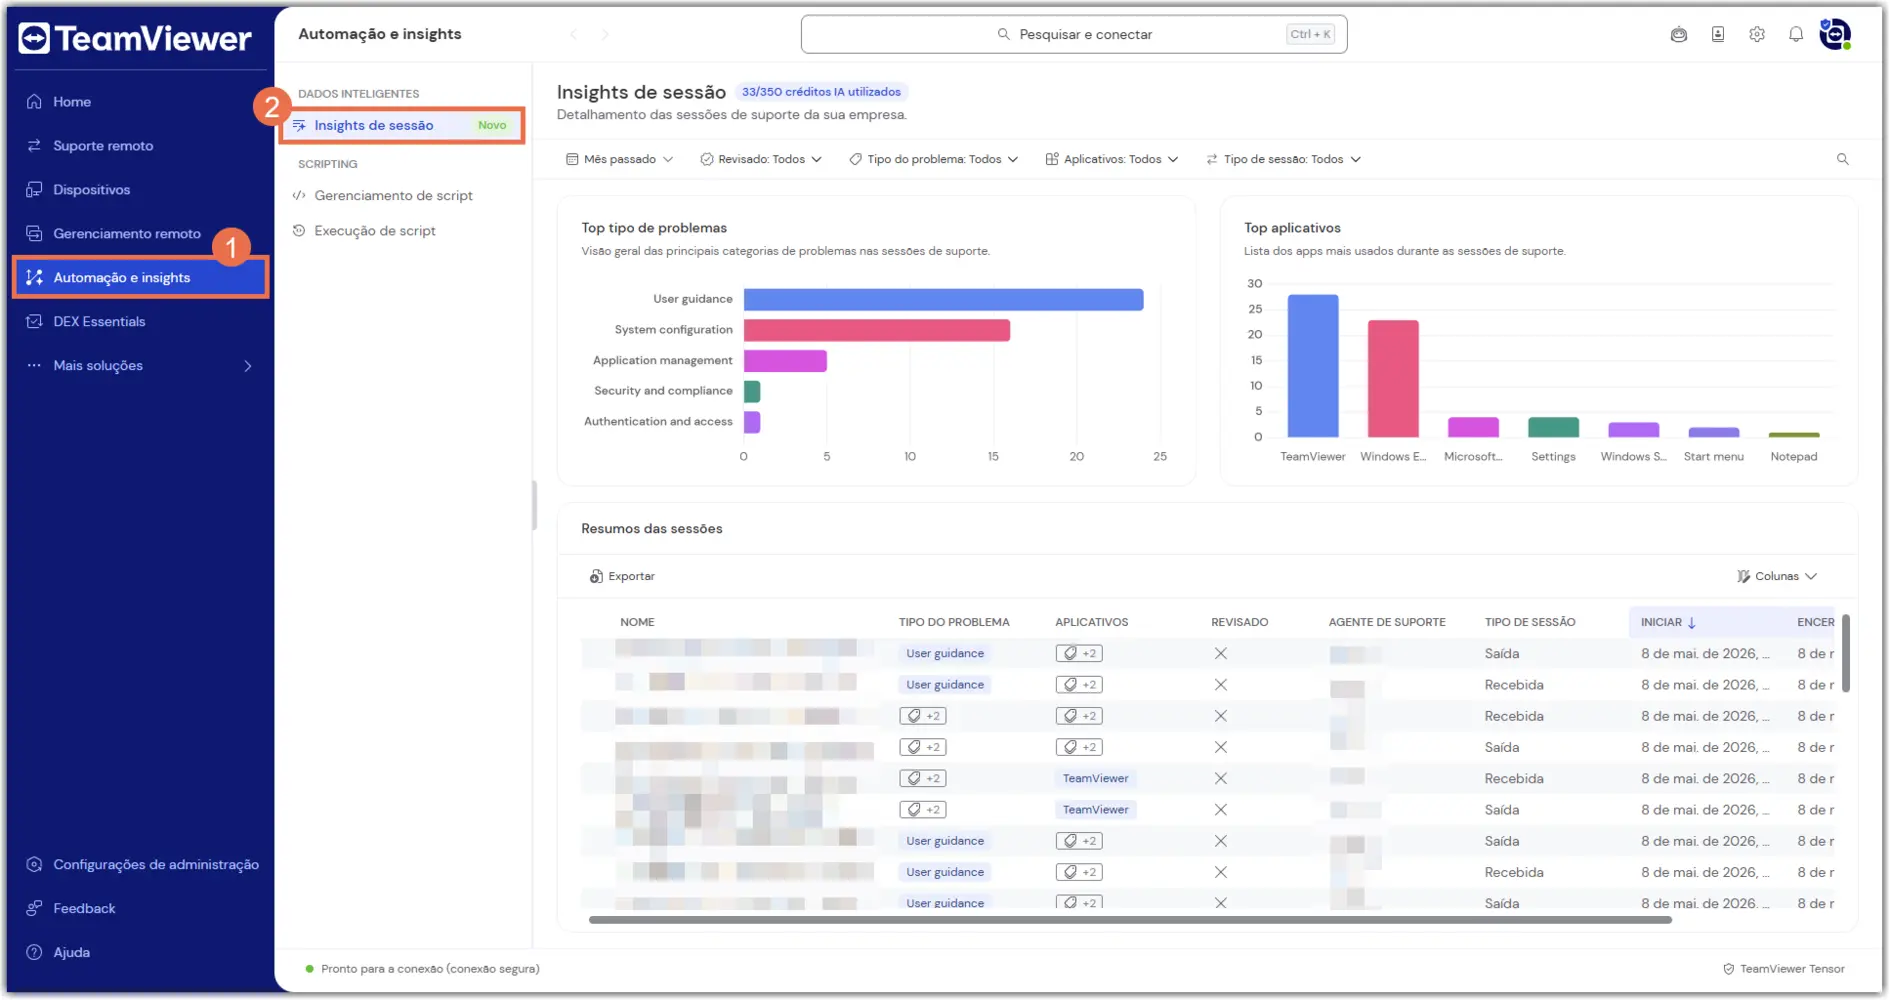Click the User guidance bar in chart
Screen dimensions: 1890x1000
(x=943, y=300)
